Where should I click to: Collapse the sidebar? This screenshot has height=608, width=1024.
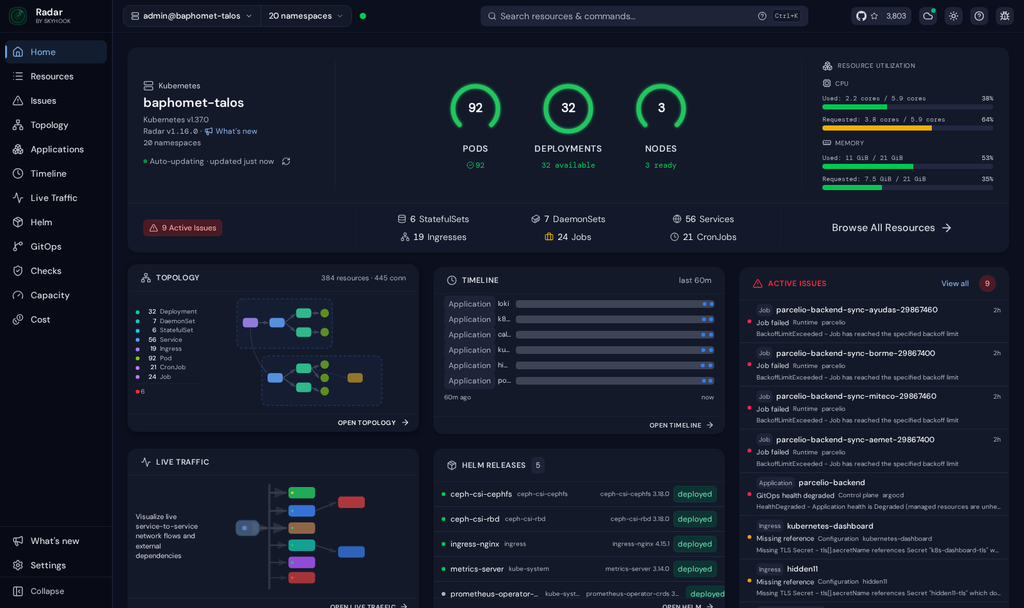56,591
